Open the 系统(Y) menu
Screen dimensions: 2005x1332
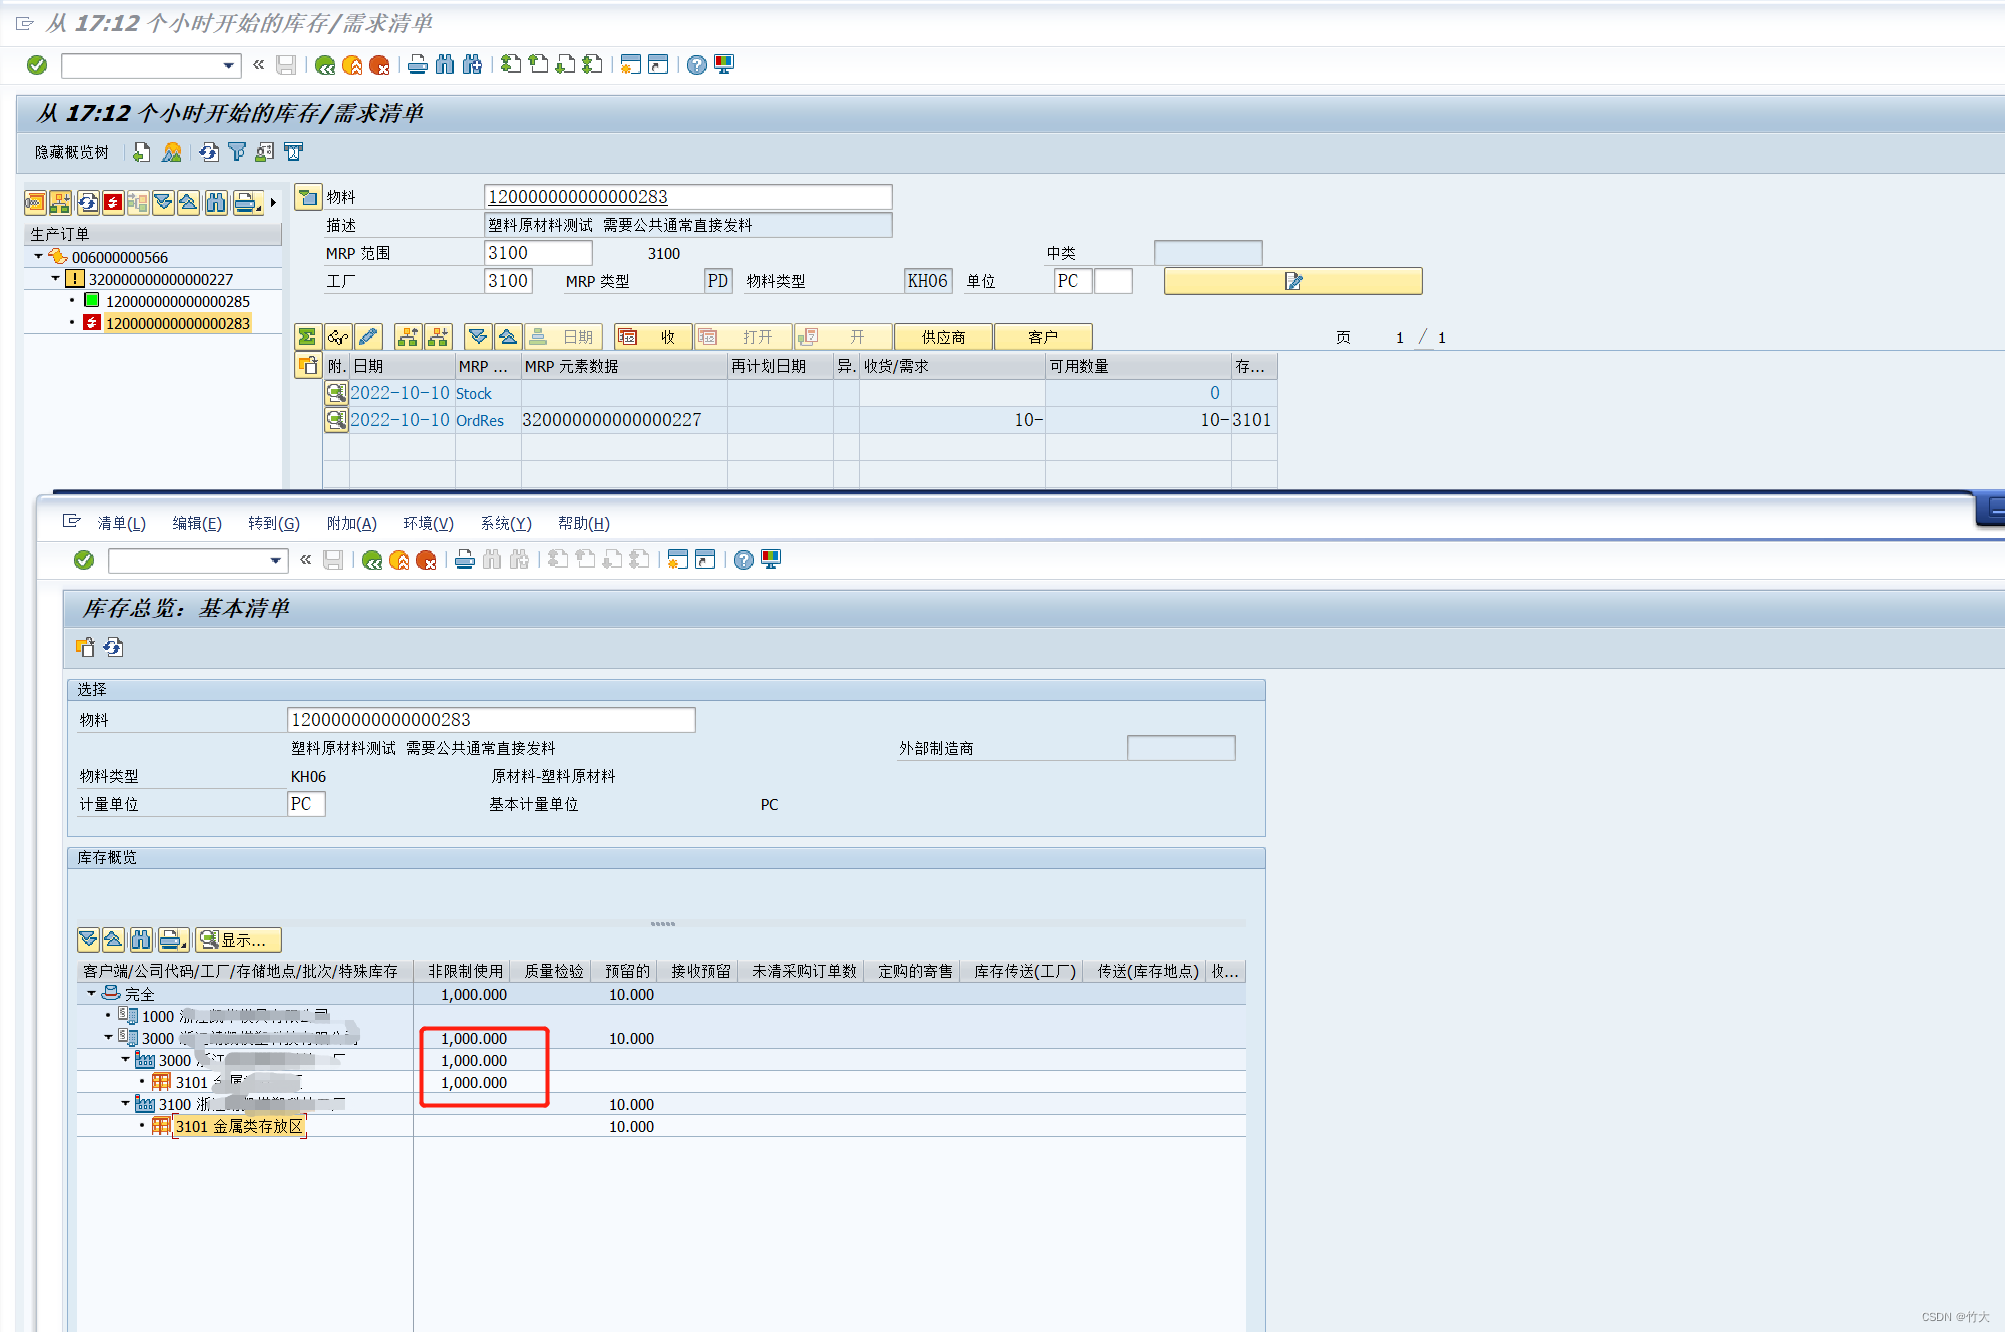click(x=505, y=523)
